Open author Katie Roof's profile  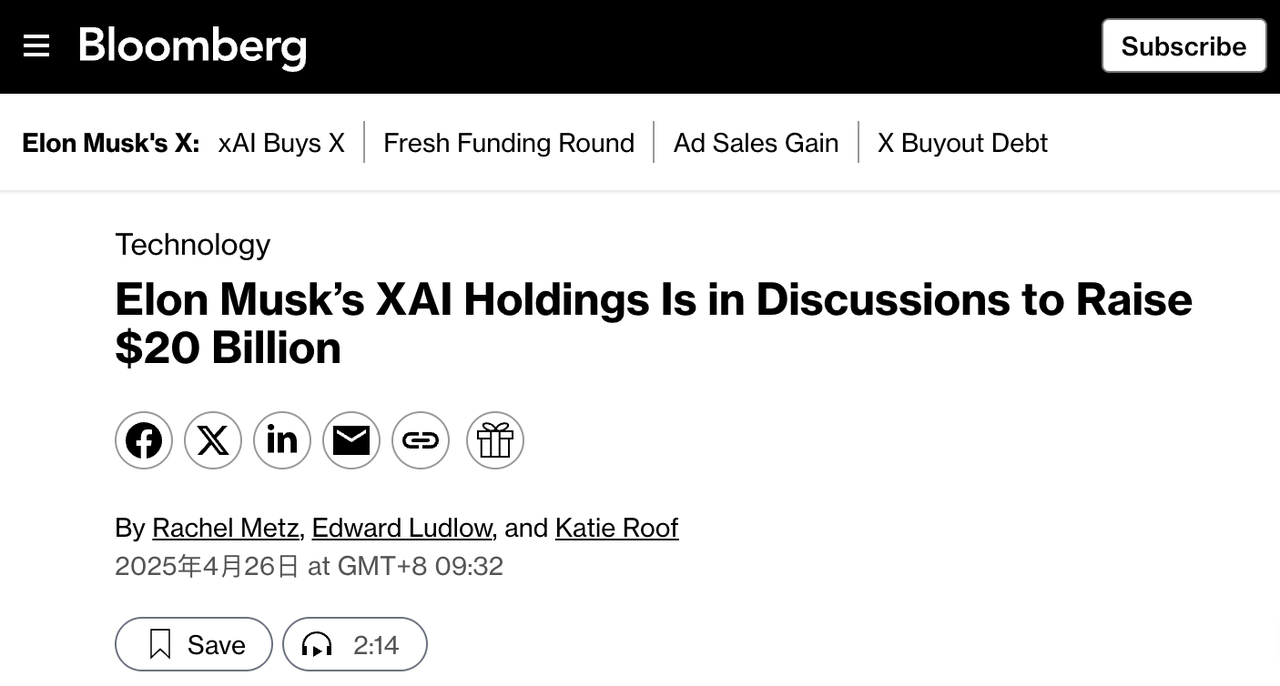pyautogui.click(x=616, y=528)
